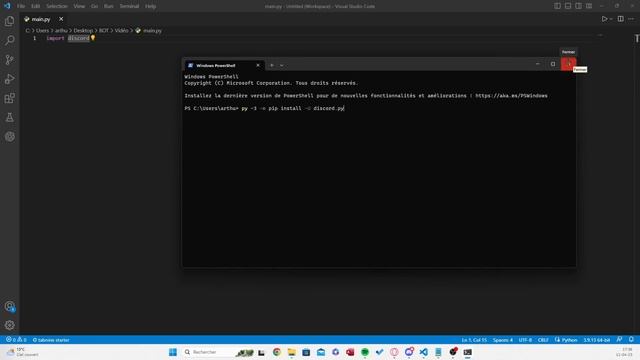Image resolution: width=640 pixels, height=360 pixels.
Task: Add a new tab in Windows Terminal
Action: tap(272, 65)
